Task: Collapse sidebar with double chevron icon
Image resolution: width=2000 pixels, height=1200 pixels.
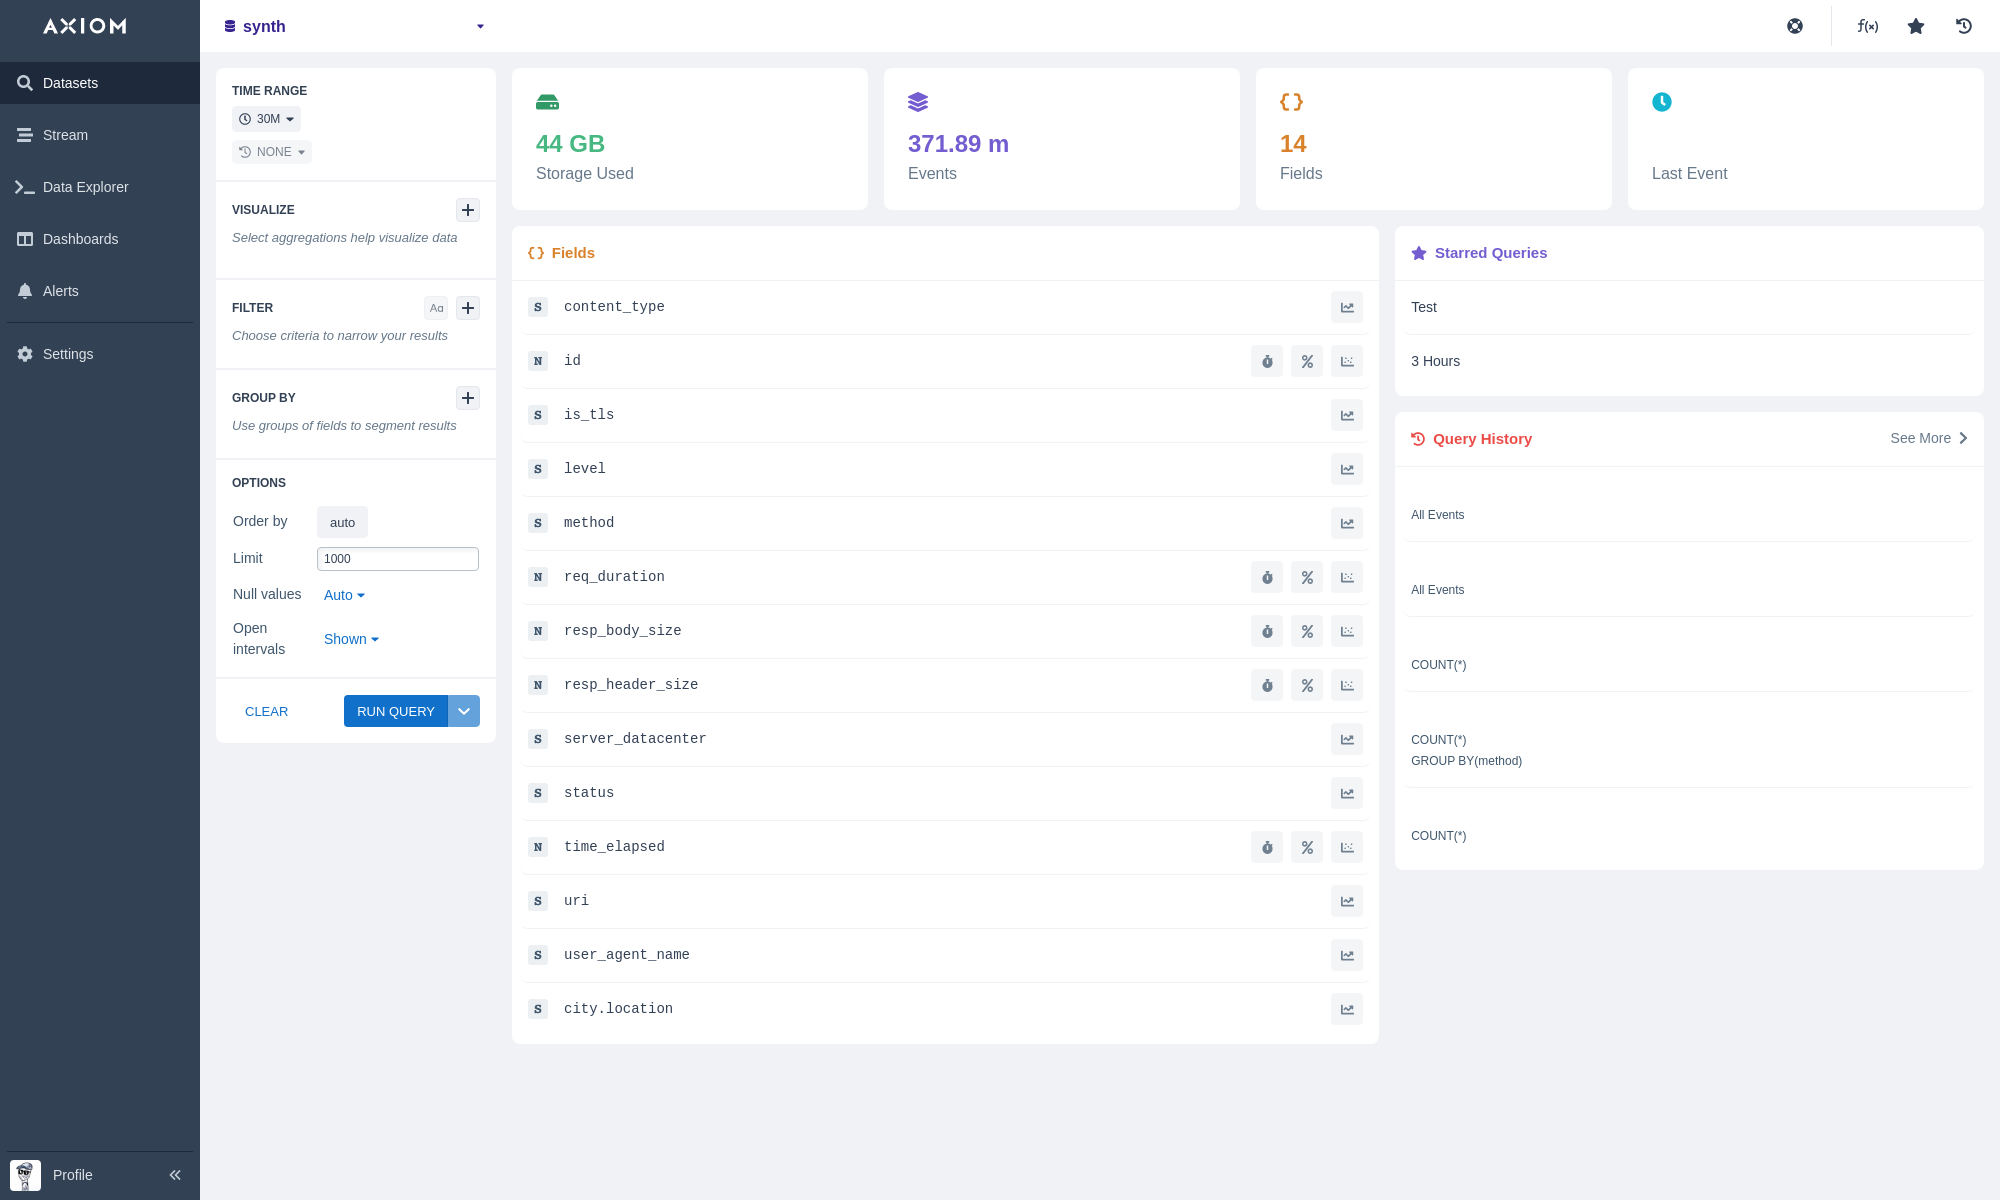Action: pos(175,1175)
